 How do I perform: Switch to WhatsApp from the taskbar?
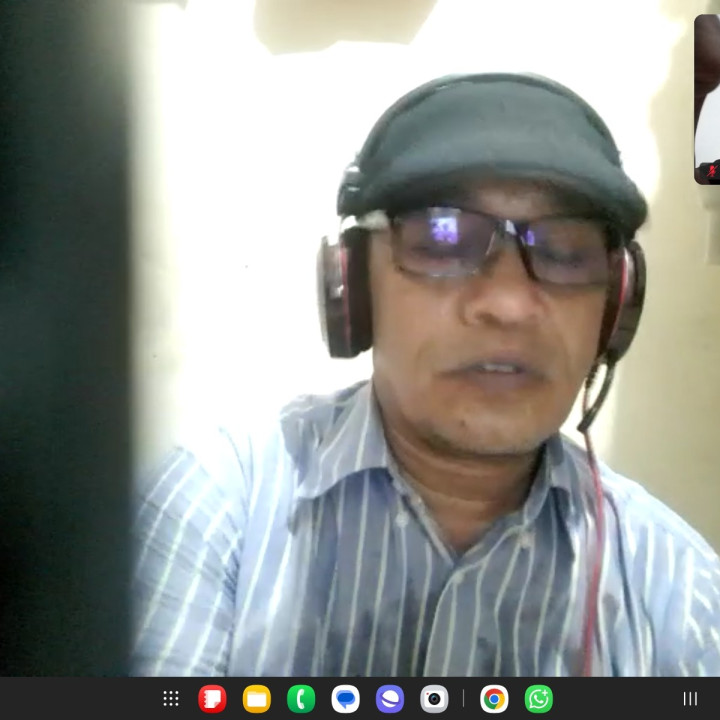point(539,699)
